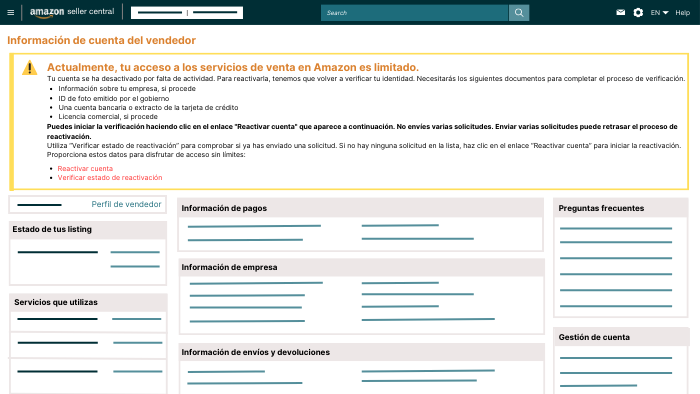Click the Servicios que utilizas header

click(88, 303)
